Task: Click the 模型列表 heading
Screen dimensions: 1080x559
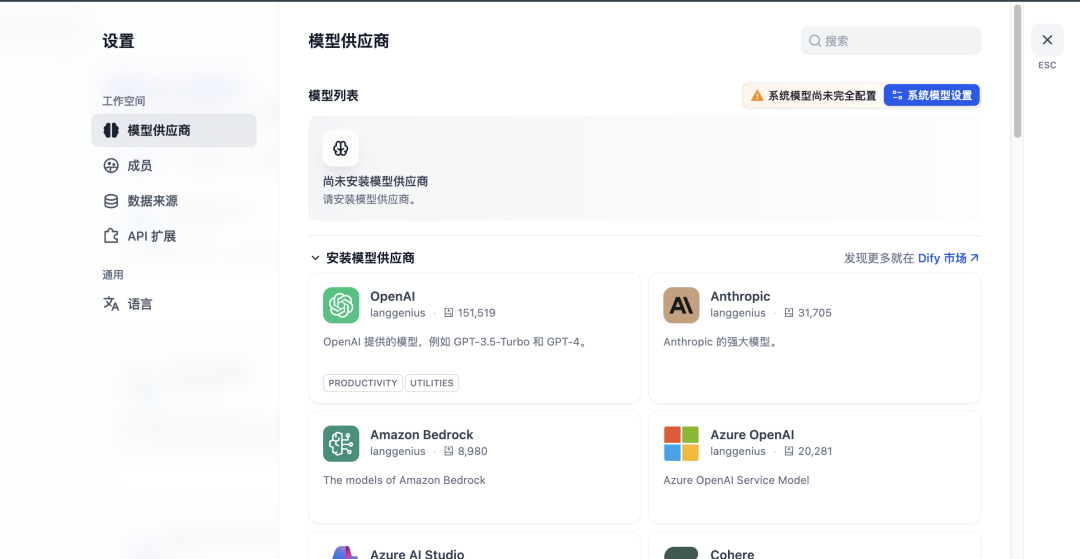Action: [x=333, y=96]
